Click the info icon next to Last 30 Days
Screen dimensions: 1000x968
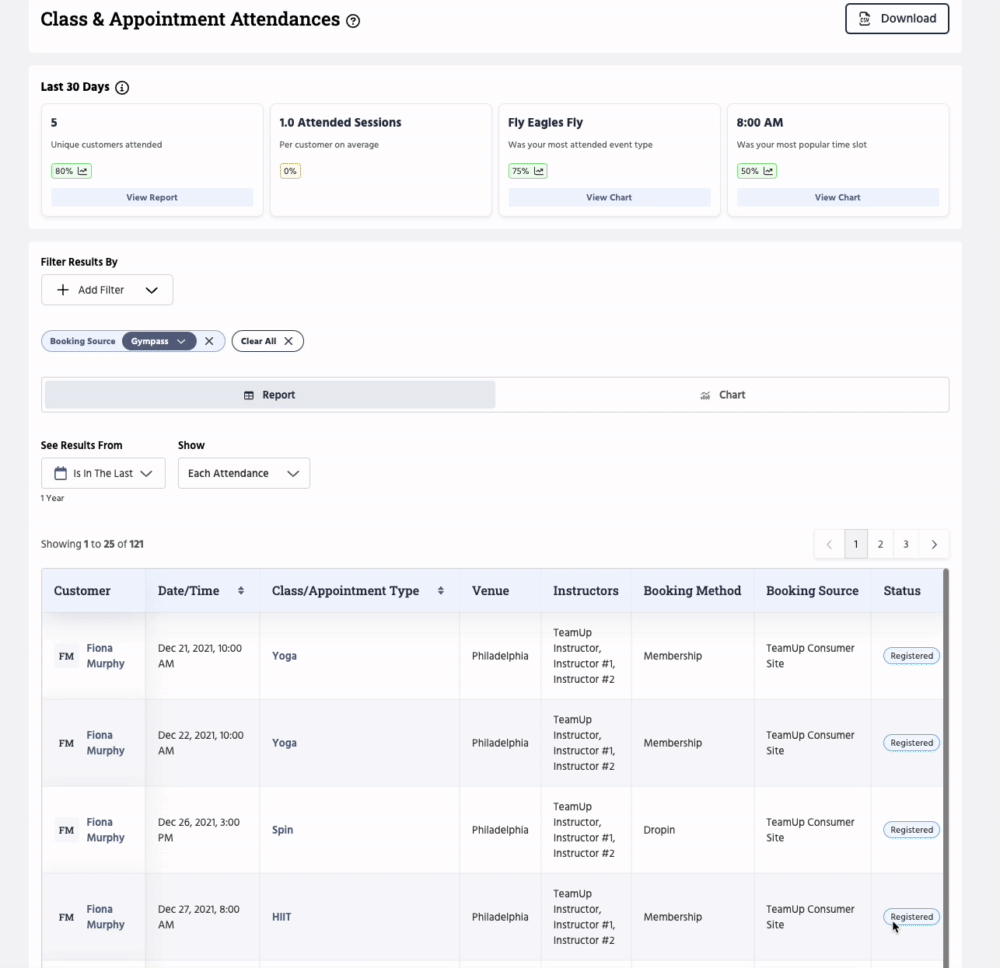coord(122,88)
